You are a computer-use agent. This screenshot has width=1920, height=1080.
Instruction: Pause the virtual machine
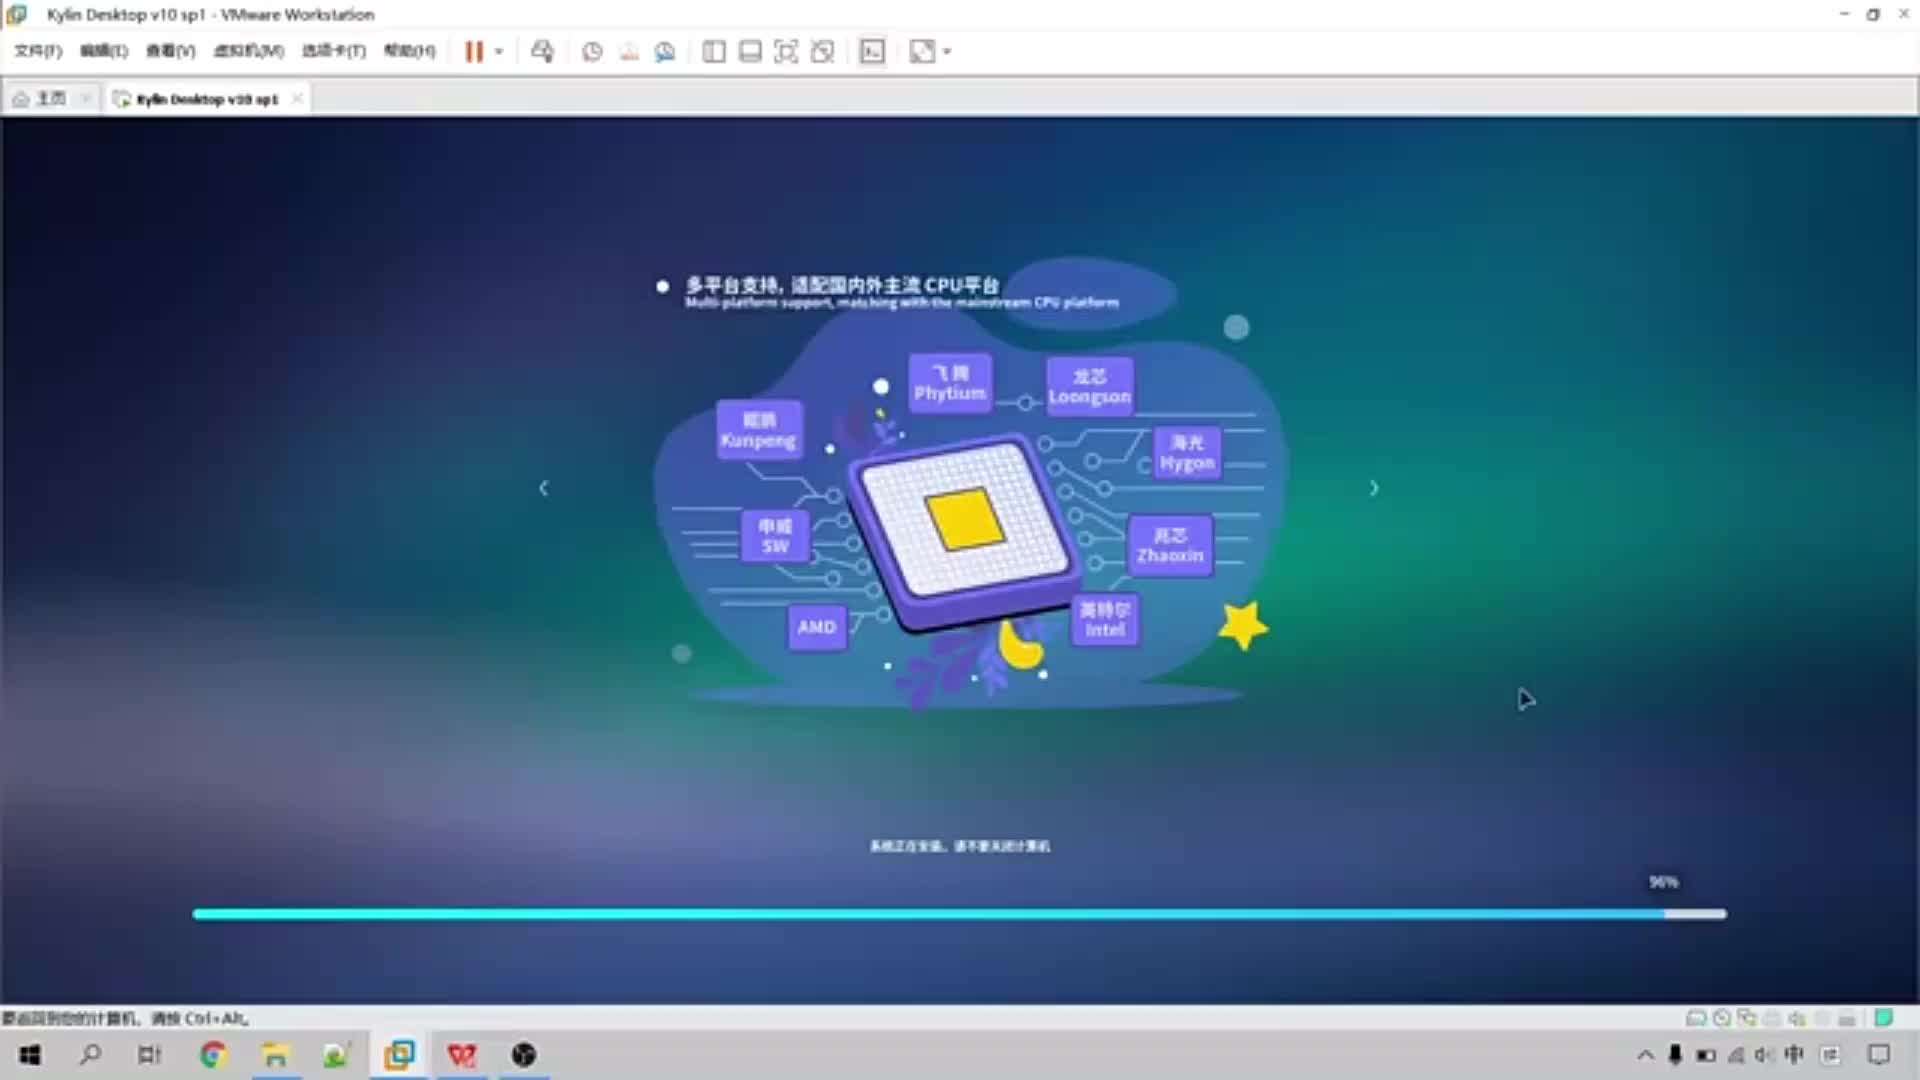[x=474, y=51]
